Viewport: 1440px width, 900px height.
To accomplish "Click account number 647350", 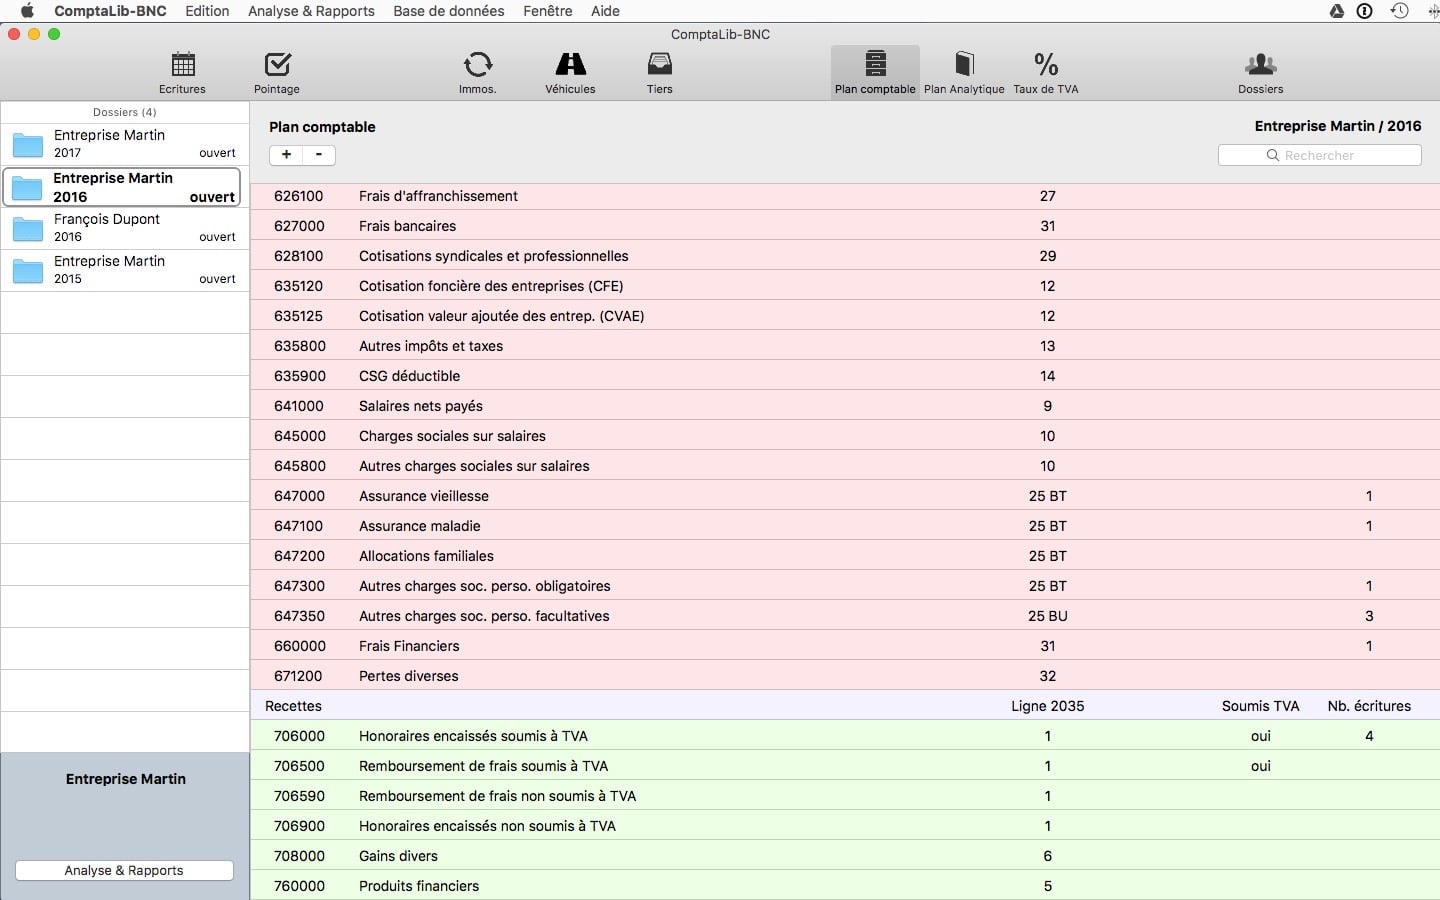I will tap(299, 616).
